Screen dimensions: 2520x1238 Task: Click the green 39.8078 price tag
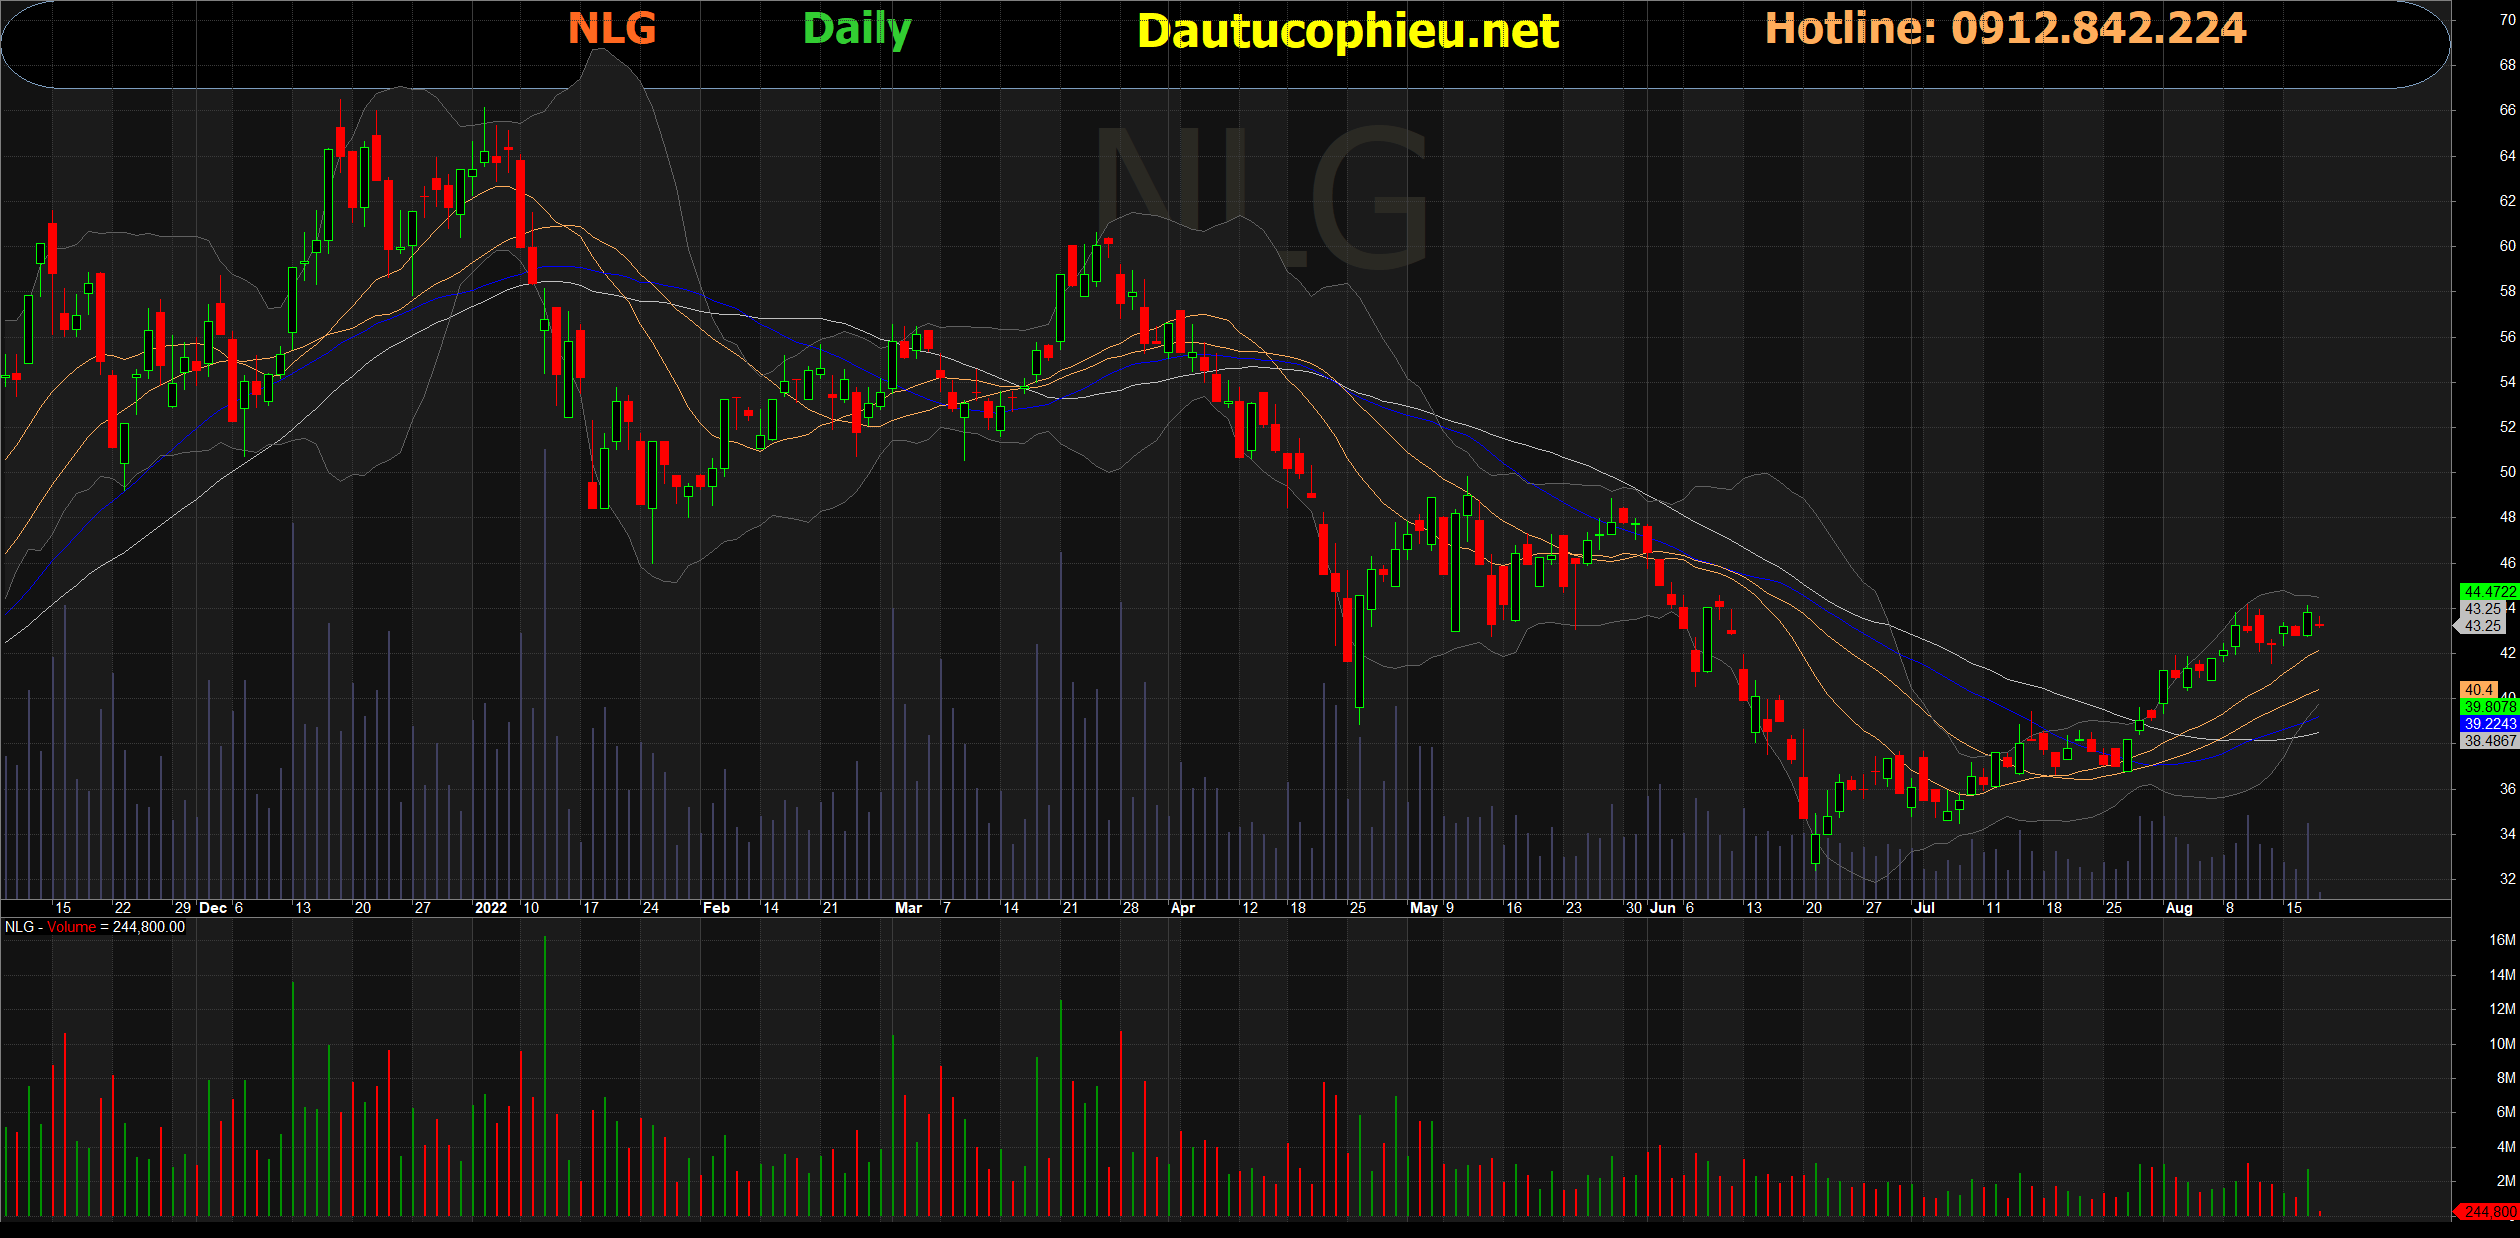(2489, 707)
